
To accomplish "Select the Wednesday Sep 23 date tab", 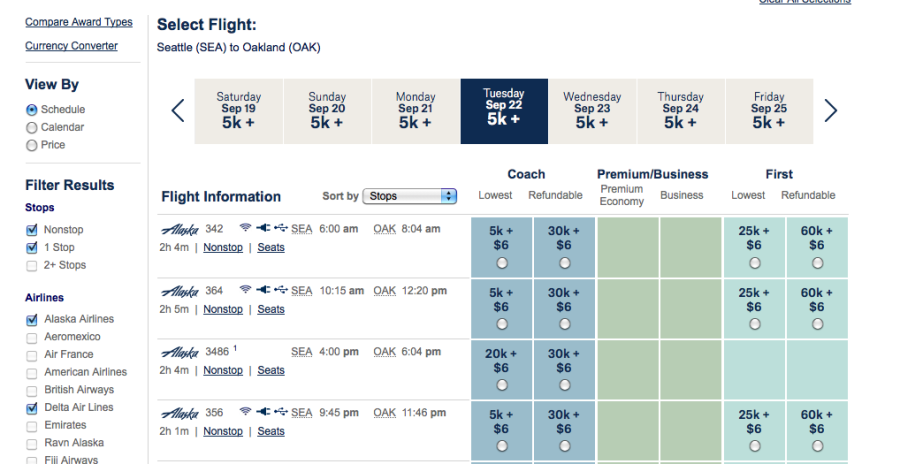I will [x=592, y=111].
